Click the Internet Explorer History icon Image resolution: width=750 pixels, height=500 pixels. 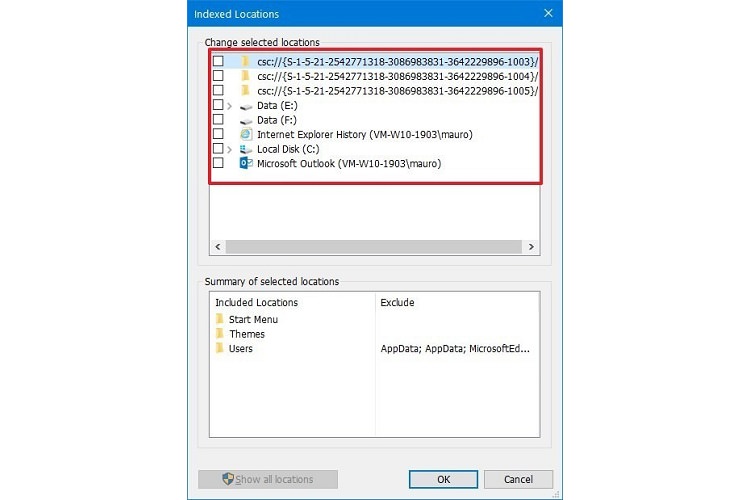coord(246,134)
